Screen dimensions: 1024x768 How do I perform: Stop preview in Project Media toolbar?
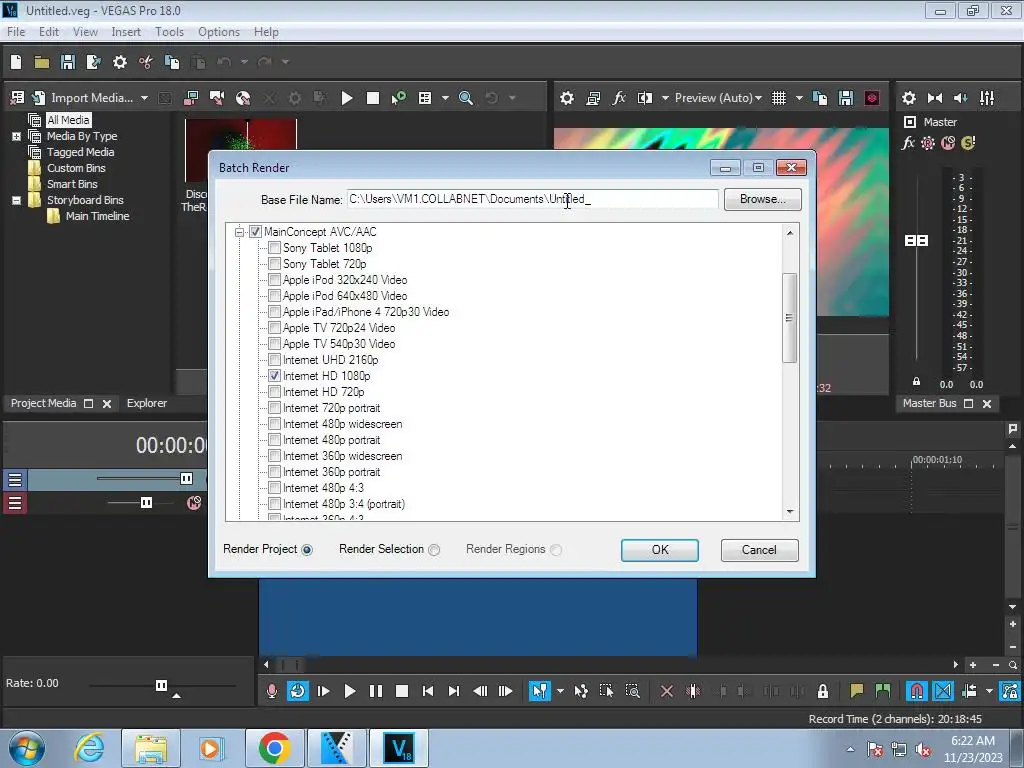coord(373,98)
